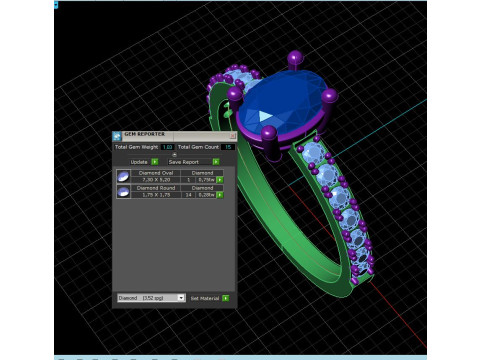The width and height of the screenshot is (480, 360).
Task: Click the green Update arrow button
Action: pyautogui.click(x=155, y=162)
